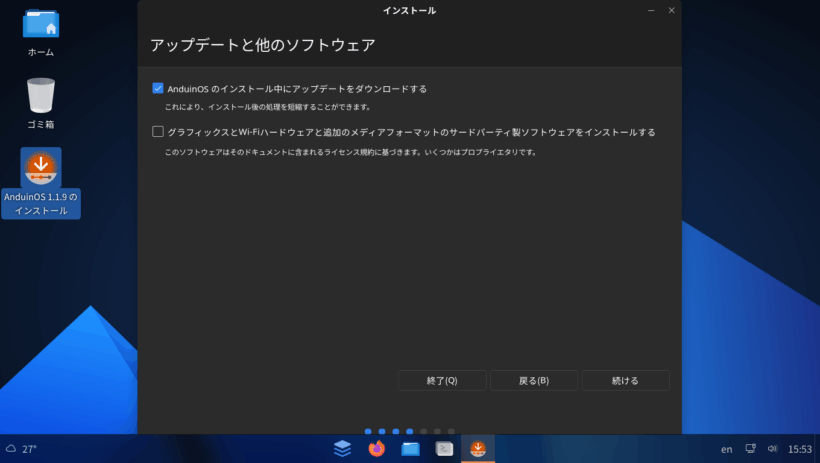820x463 pixels.
Task: Switch the 'en' keyboard input language indicator
Action: (x=726, y=449)
